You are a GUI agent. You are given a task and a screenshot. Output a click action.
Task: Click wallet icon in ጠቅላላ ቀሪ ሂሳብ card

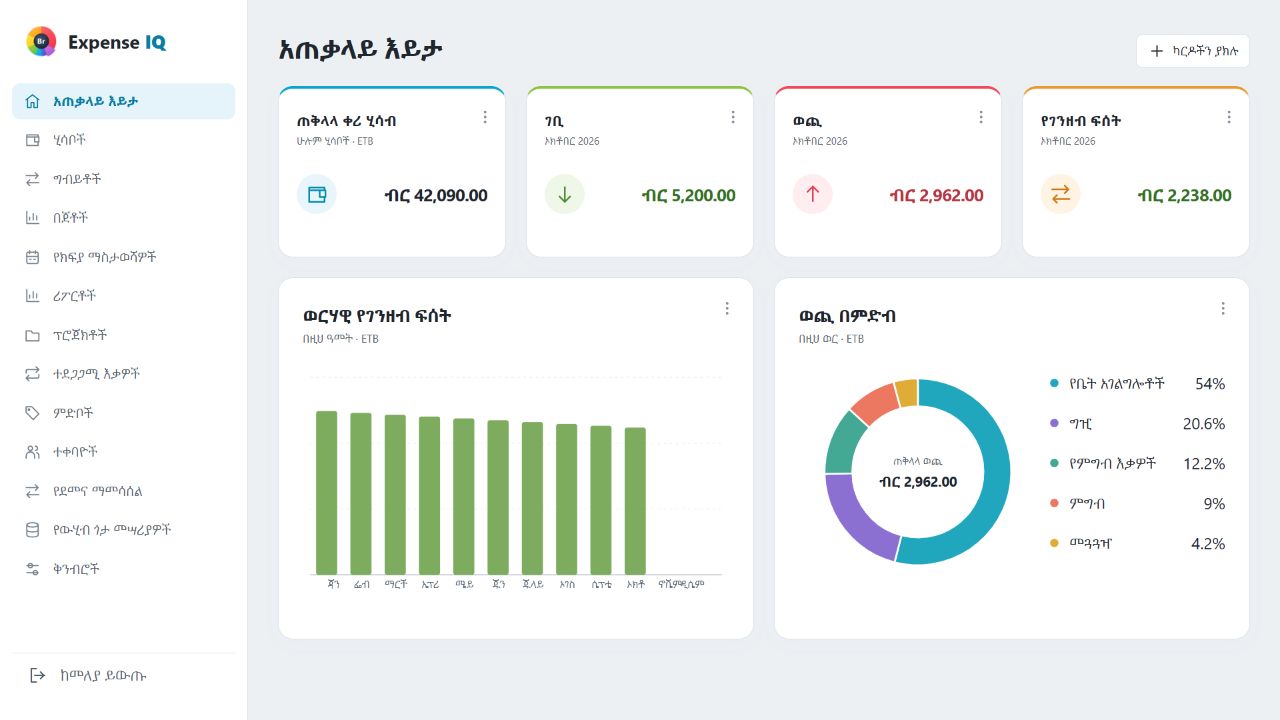pos(317,194)
